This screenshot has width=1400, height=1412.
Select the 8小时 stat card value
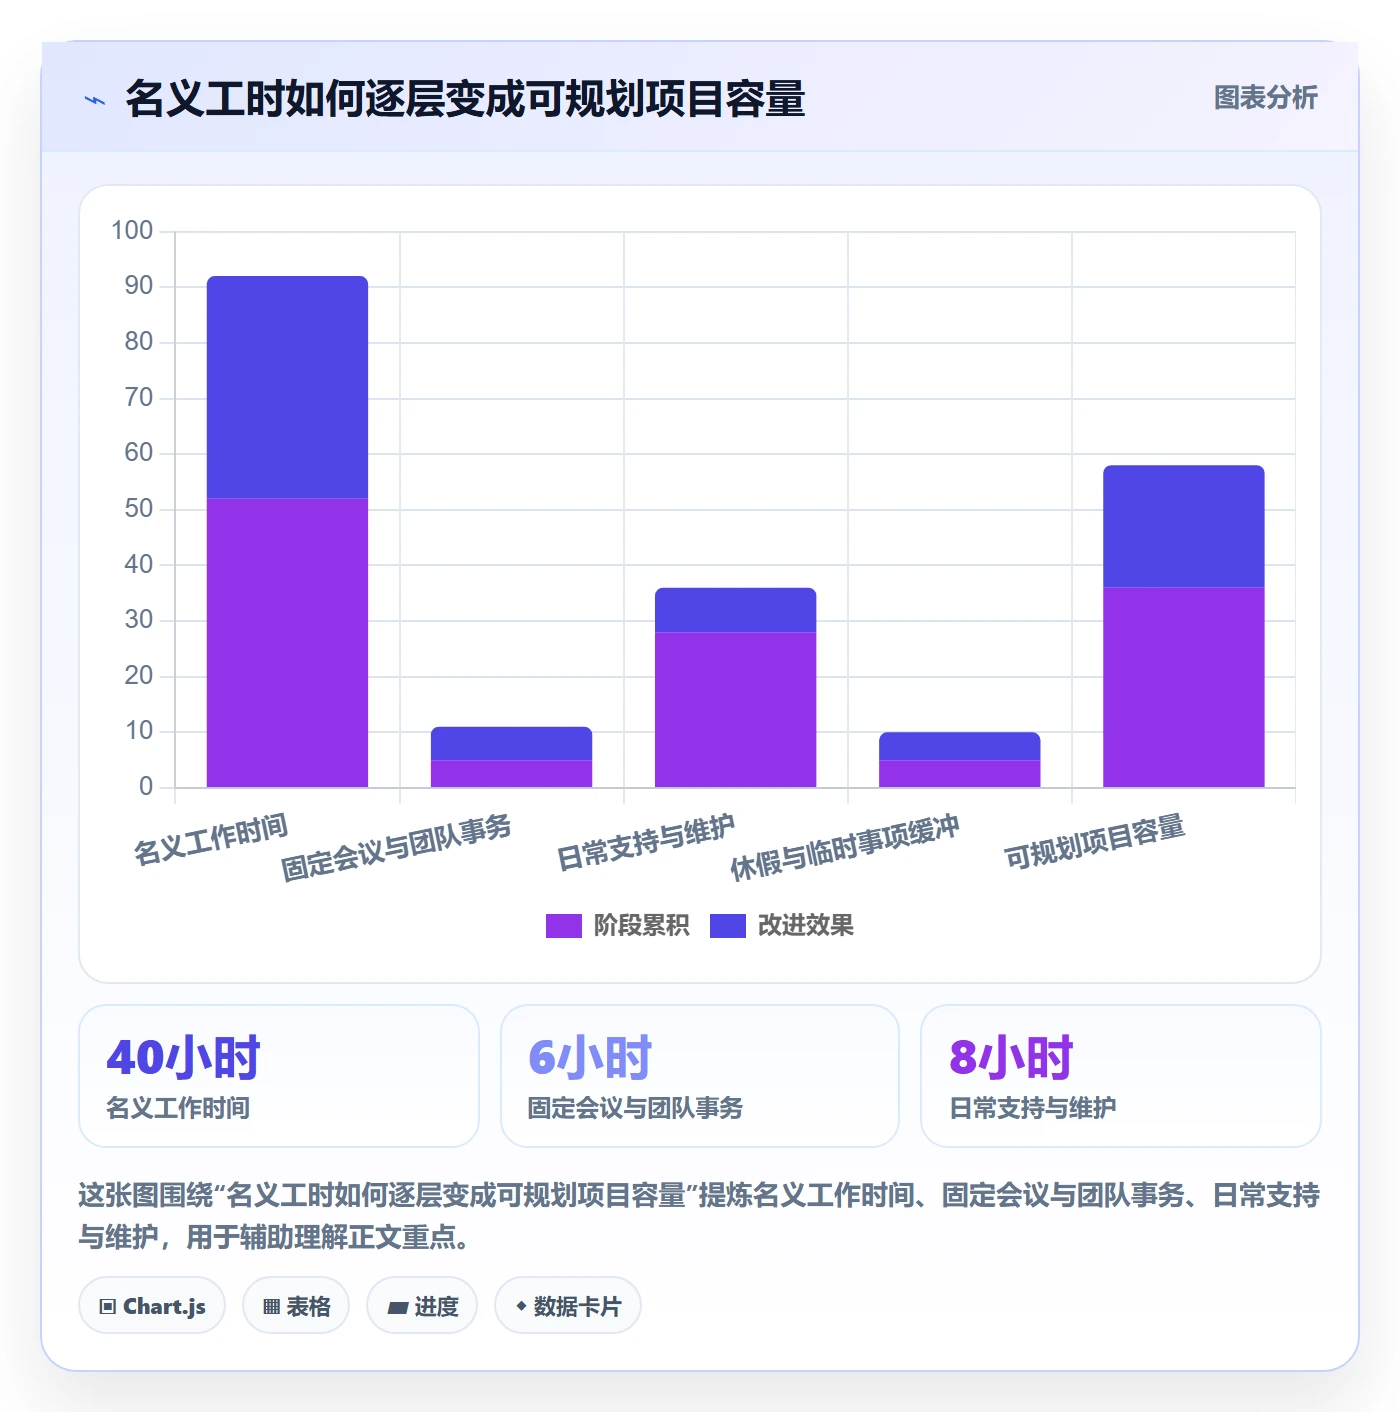click(1011, 1058)
